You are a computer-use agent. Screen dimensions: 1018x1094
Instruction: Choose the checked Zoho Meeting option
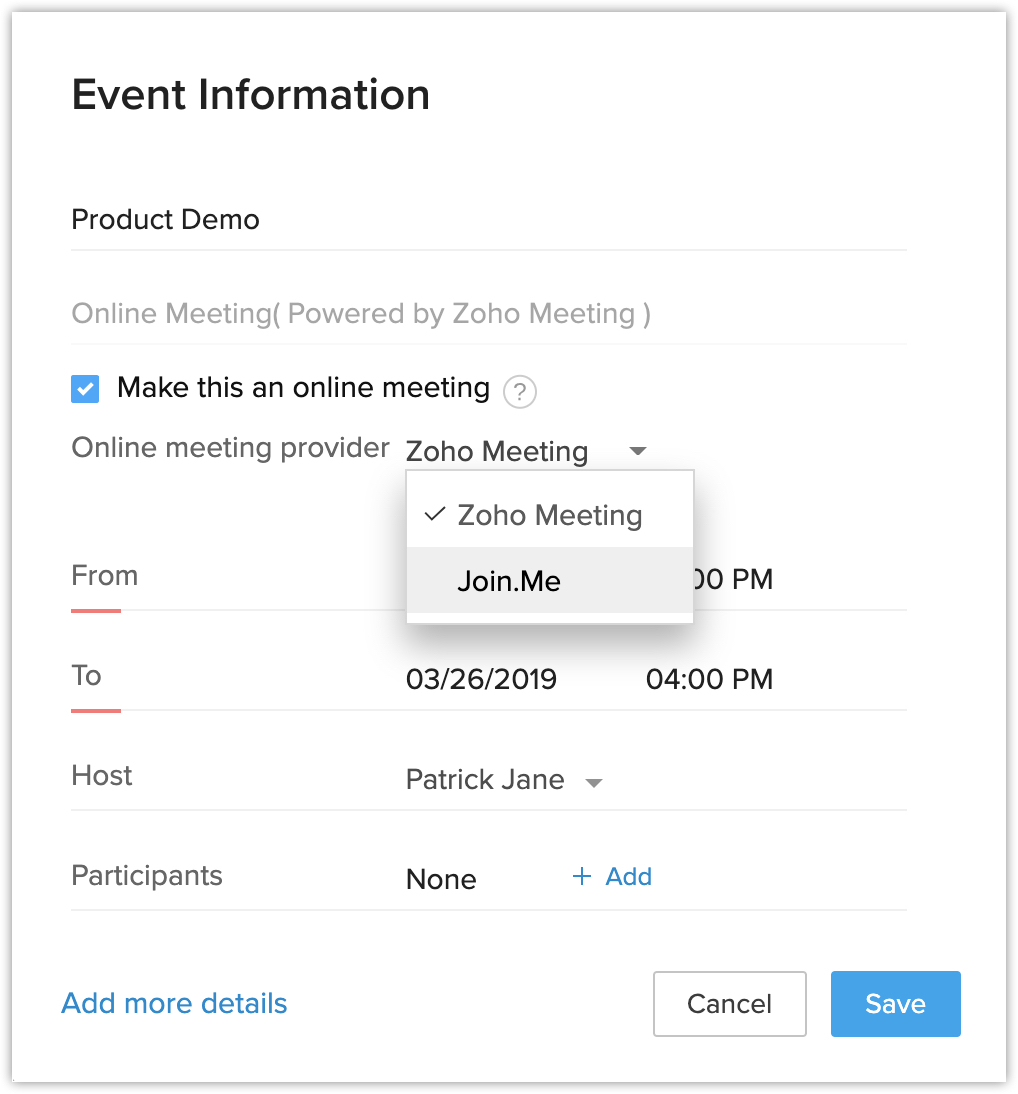coord(549,515)
